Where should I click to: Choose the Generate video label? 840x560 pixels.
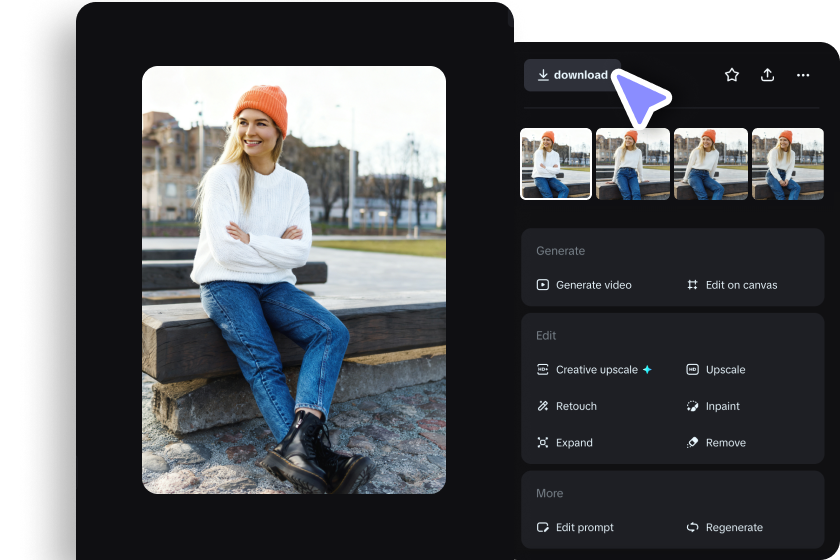594,285
